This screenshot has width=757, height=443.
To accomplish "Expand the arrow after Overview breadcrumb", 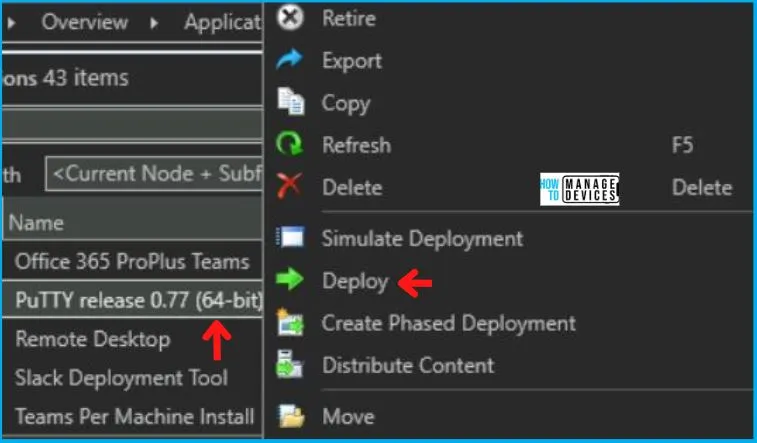I will (154, 22).
